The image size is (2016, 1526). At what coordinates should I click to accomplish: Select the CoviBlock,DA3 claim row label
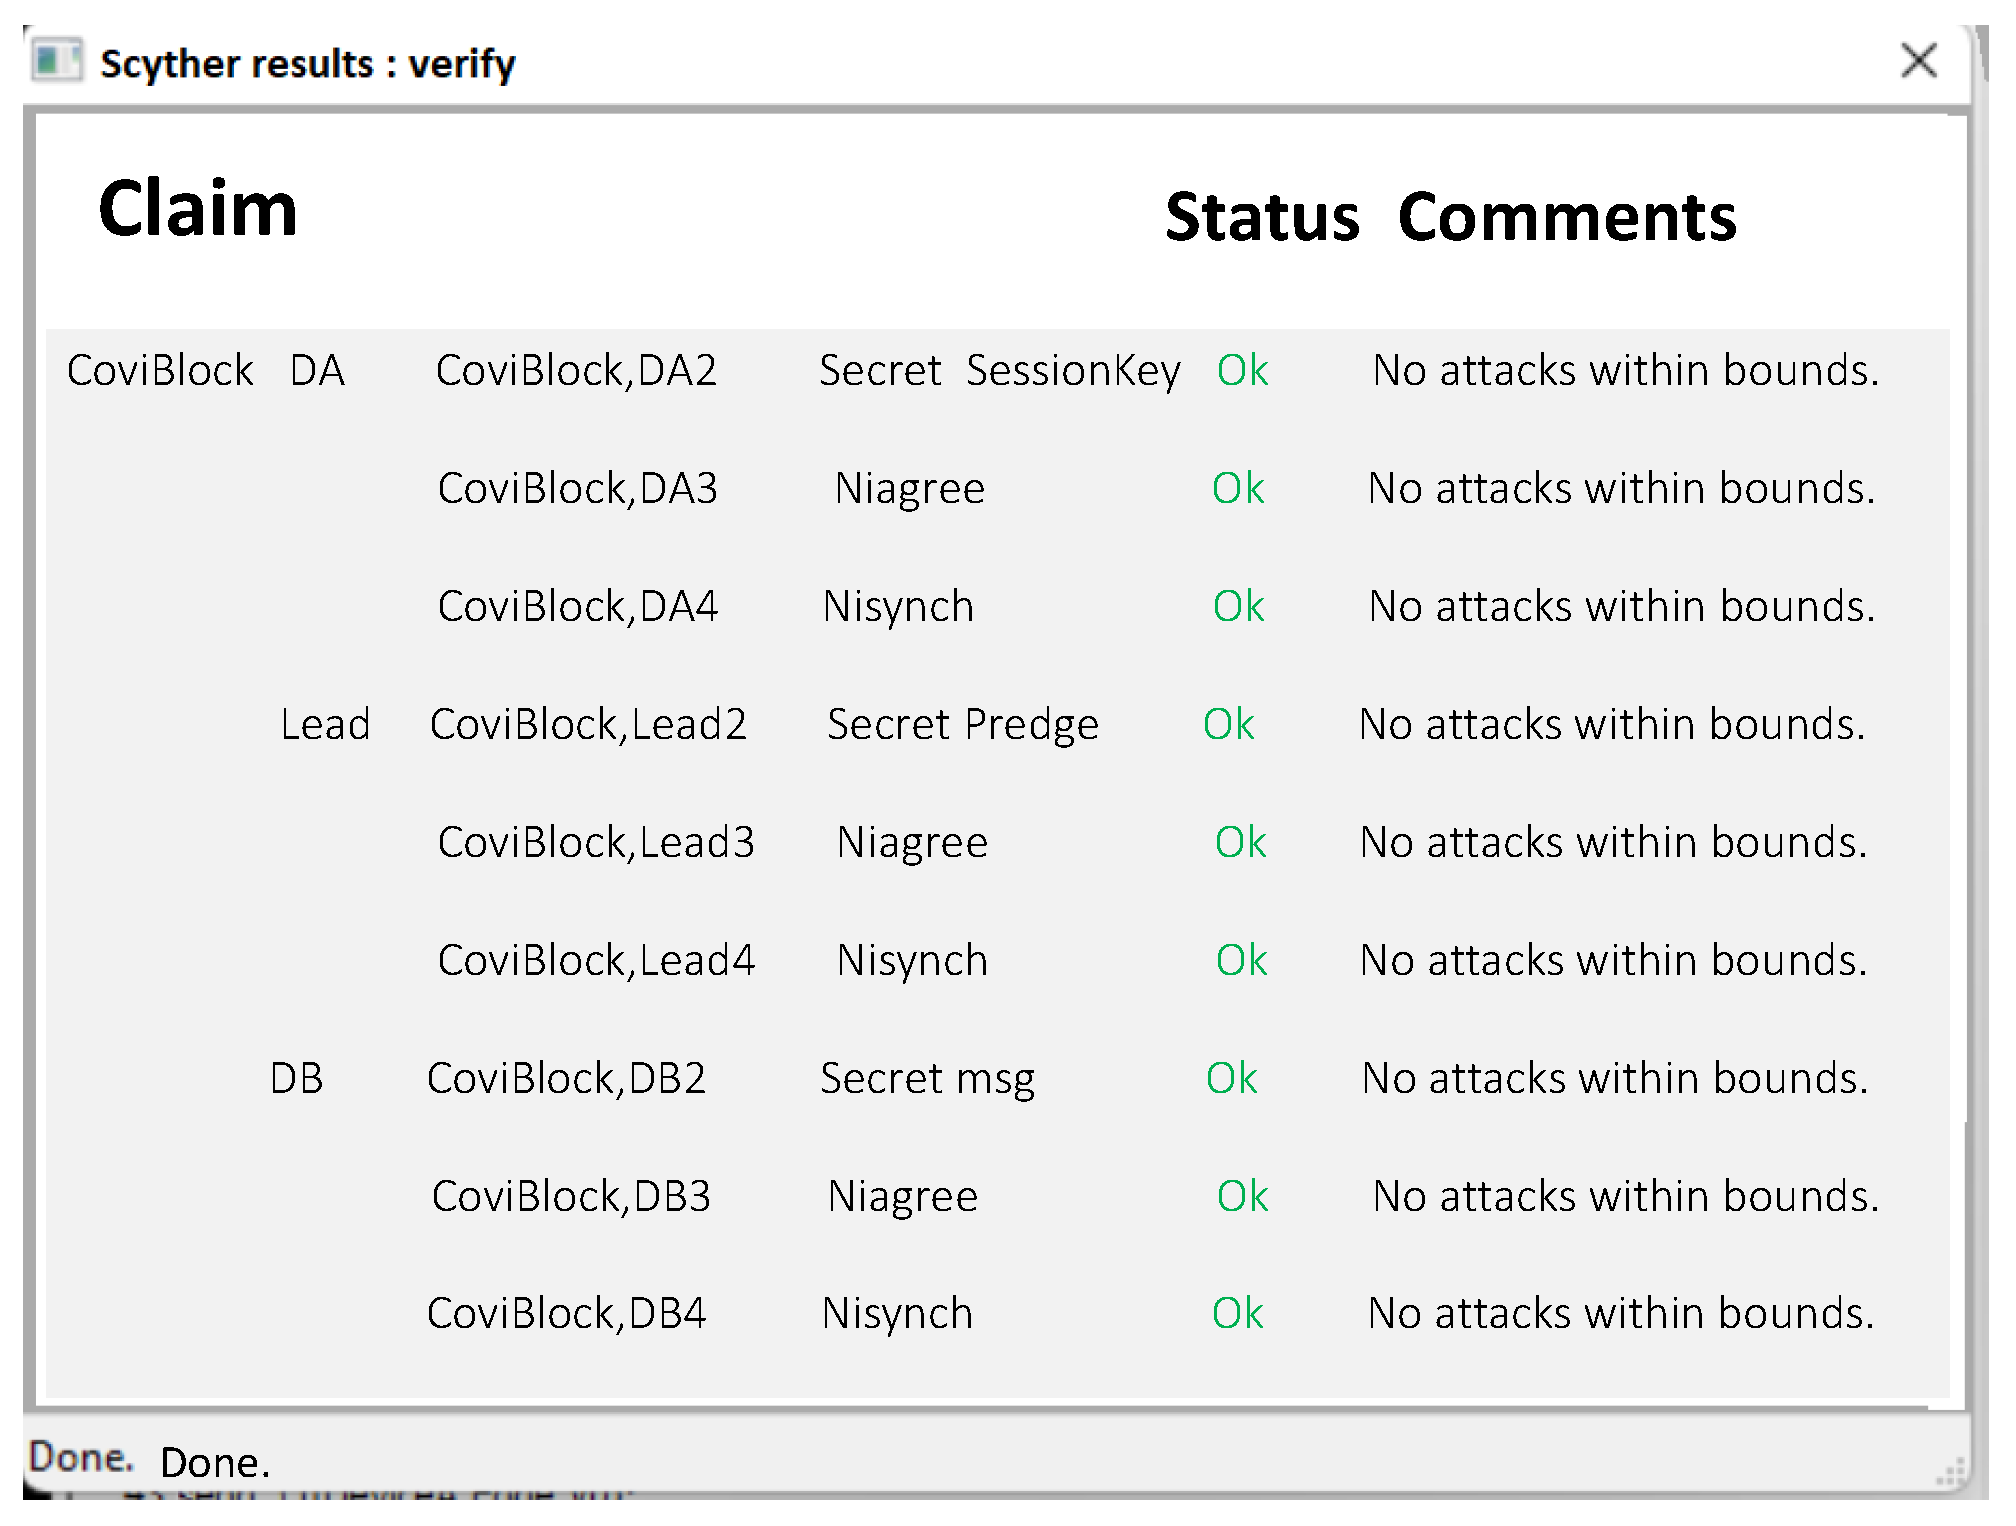click(x=577, y=489)
